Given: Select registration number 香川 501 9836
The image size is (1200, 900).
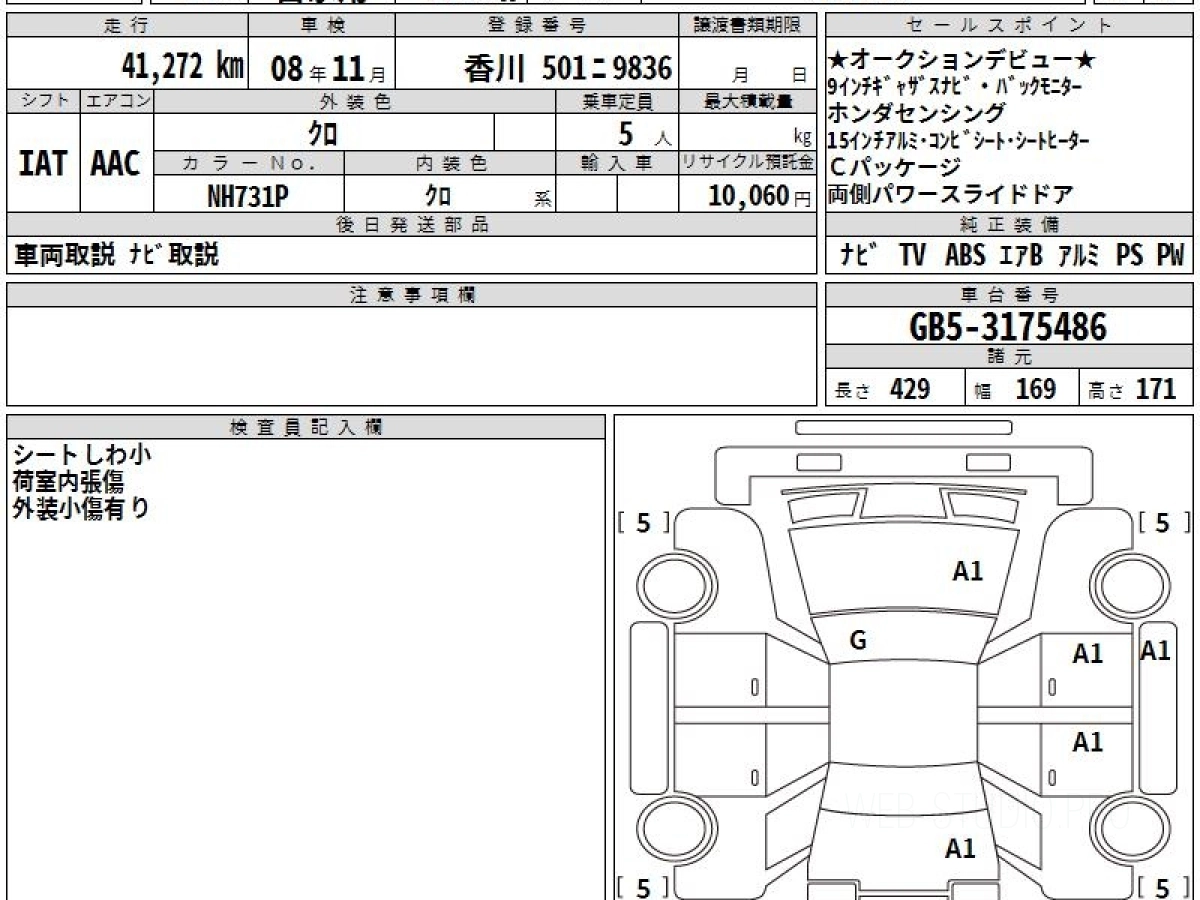Looking at the screenshot, I should (x=568, y=67).
